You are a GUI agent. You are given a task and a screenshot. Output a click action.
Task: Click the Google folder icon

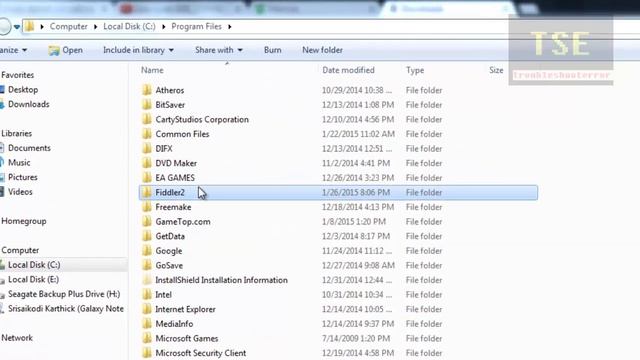pos(147,251)
